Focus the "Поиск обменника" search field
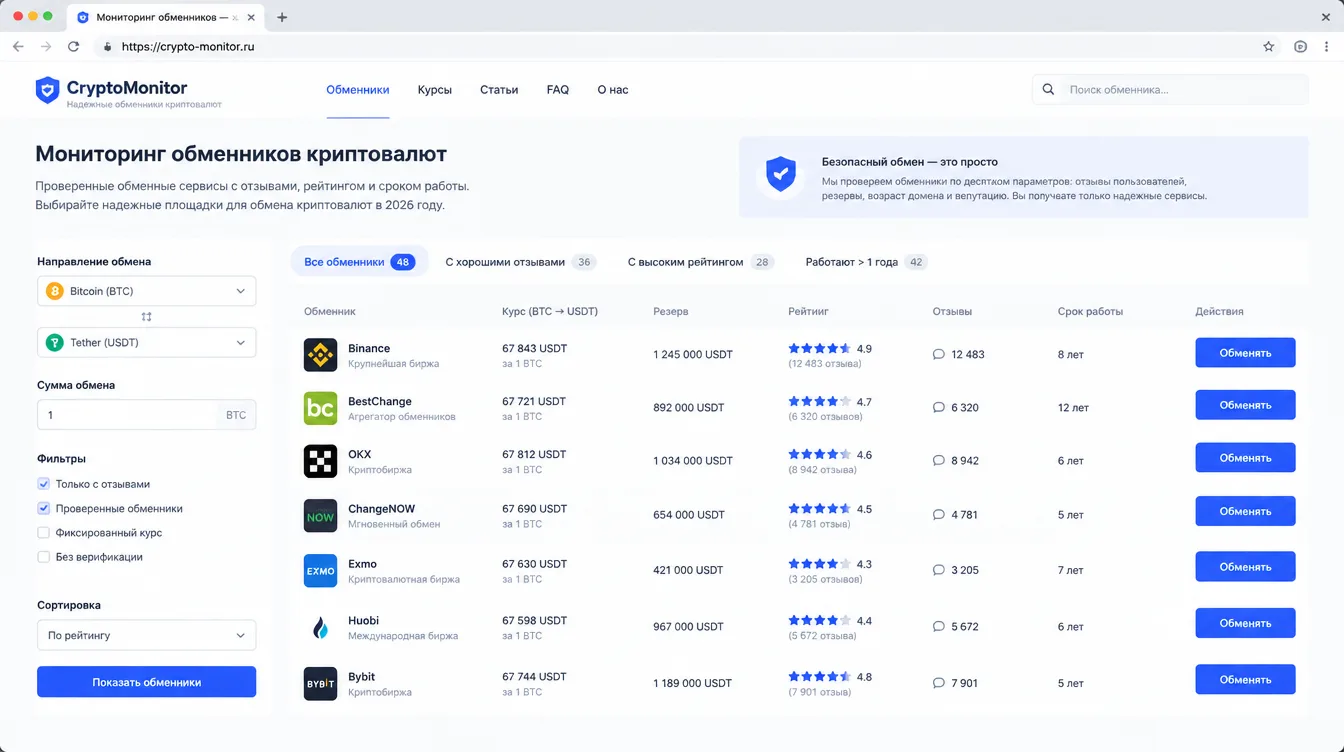 1170,90
